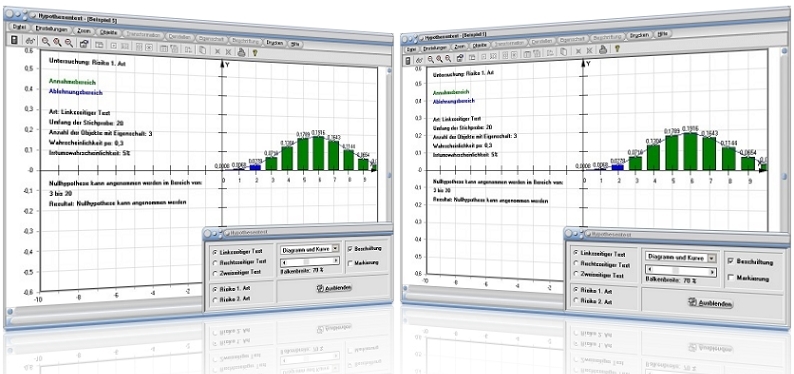This screenshot has width=794, height=374.
Task: Click Balkenbreite slider in left control panel
Action: click(310, 262)
